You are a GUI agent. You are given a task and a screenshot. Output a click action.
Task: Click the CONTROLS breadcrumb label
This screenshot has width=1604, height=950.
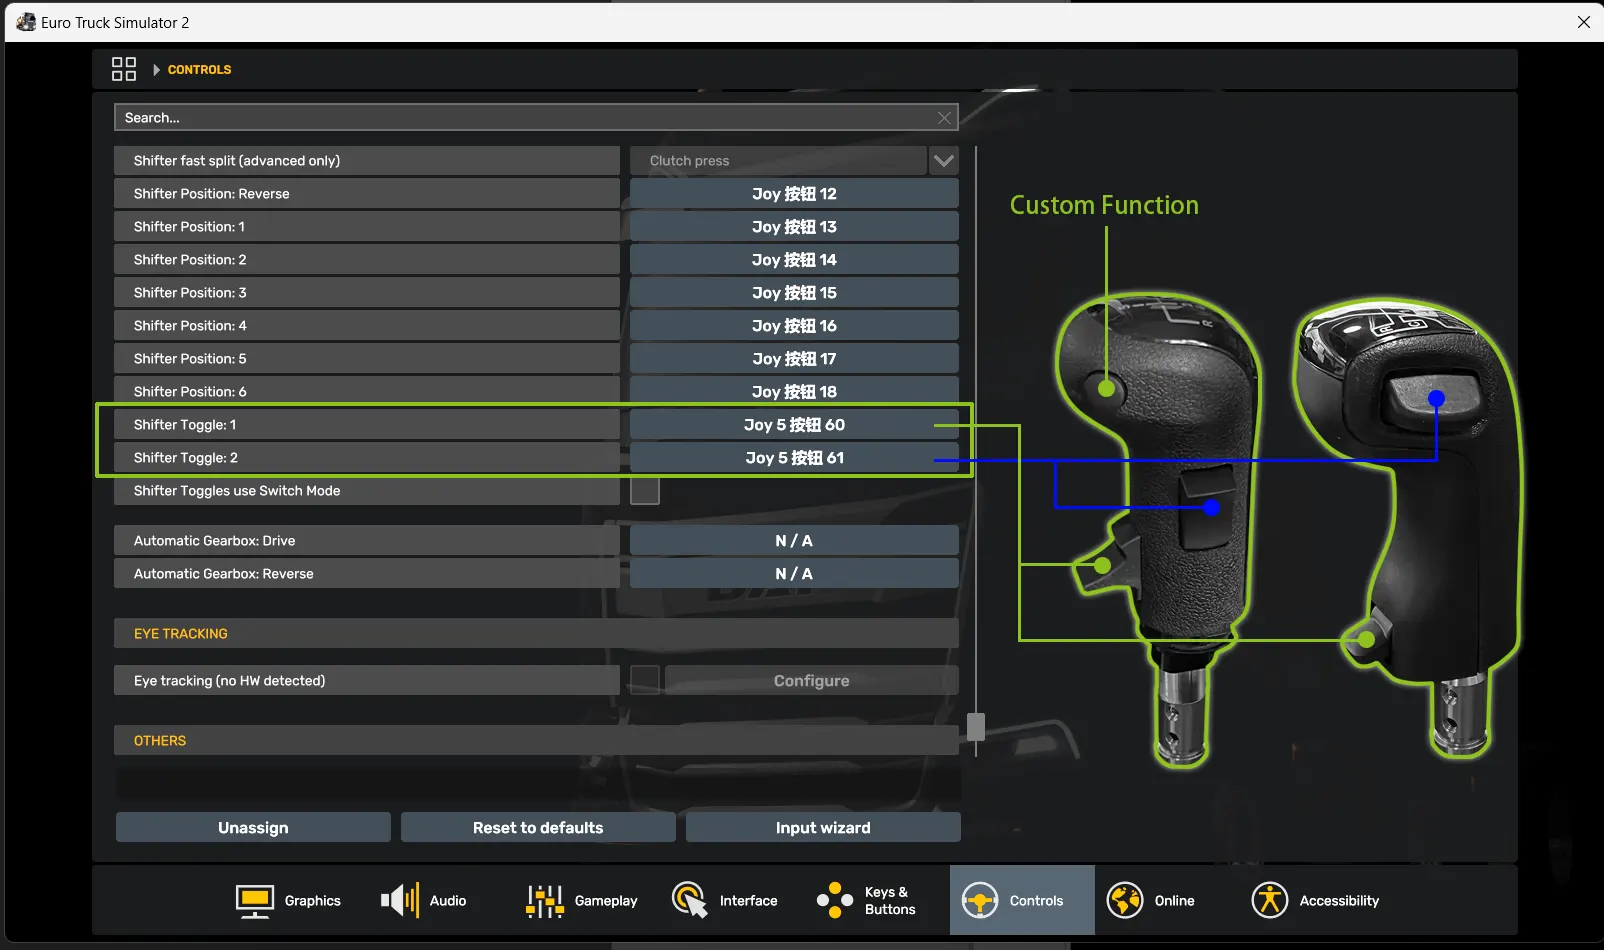[x=199, y=70]
